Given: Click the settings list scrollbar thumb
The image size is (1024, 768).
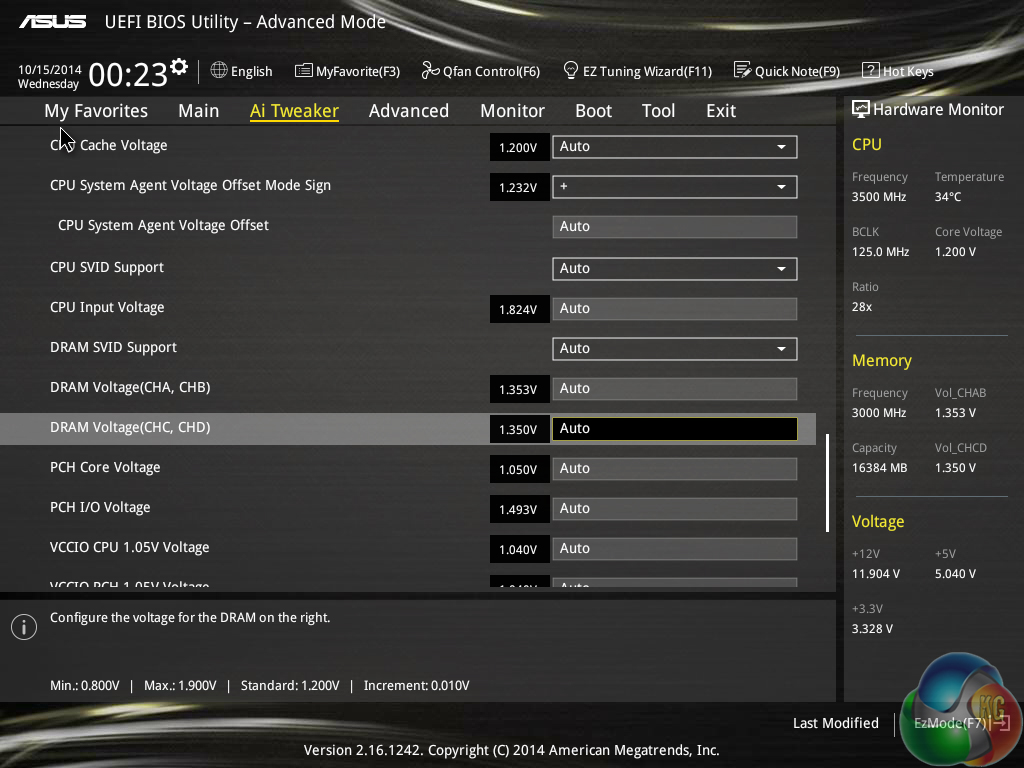Looking at the screenshot, I should (827, 482).
